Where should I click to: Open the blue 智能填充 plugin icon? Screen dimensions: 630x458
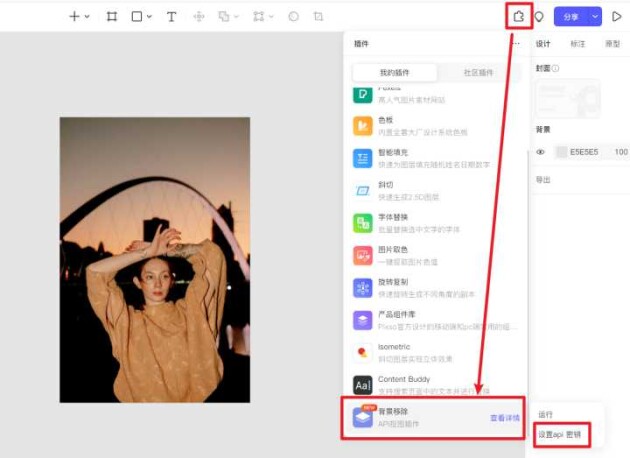[x=363, y=158]
